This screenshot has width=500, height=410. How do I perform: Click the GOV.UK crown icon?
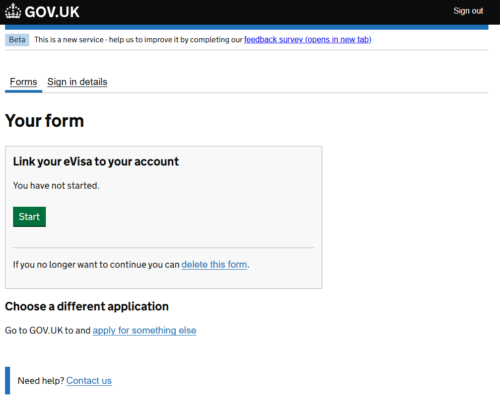(x=13, y=11)
